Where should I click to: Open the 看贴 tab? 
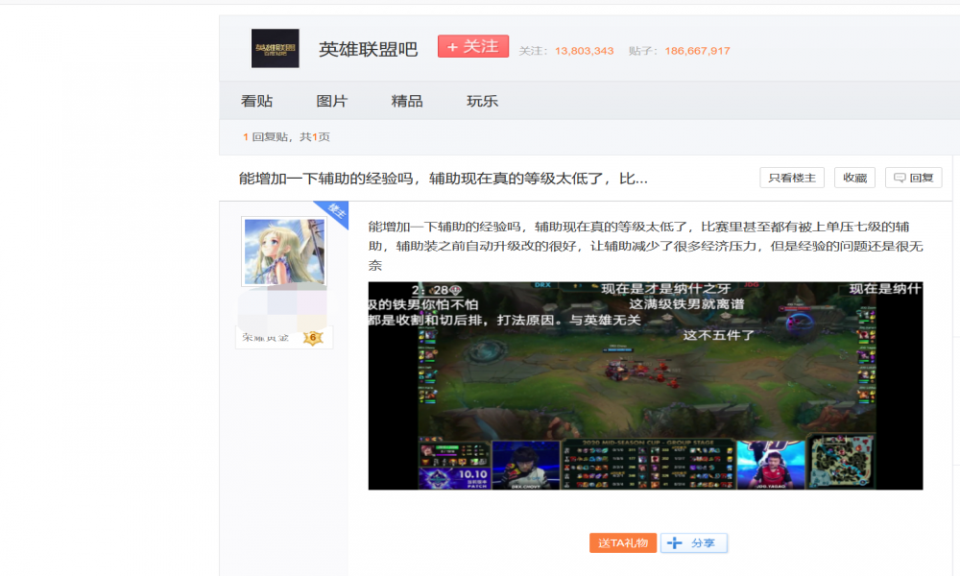pyautogui.click(x=257, y=101)
